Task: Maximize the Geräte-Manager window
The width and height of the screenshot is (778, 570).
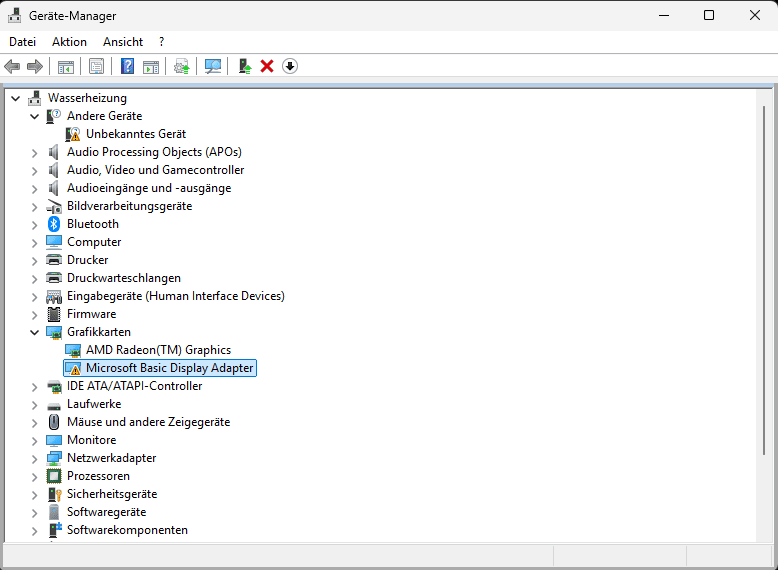Action: point(709,15)
